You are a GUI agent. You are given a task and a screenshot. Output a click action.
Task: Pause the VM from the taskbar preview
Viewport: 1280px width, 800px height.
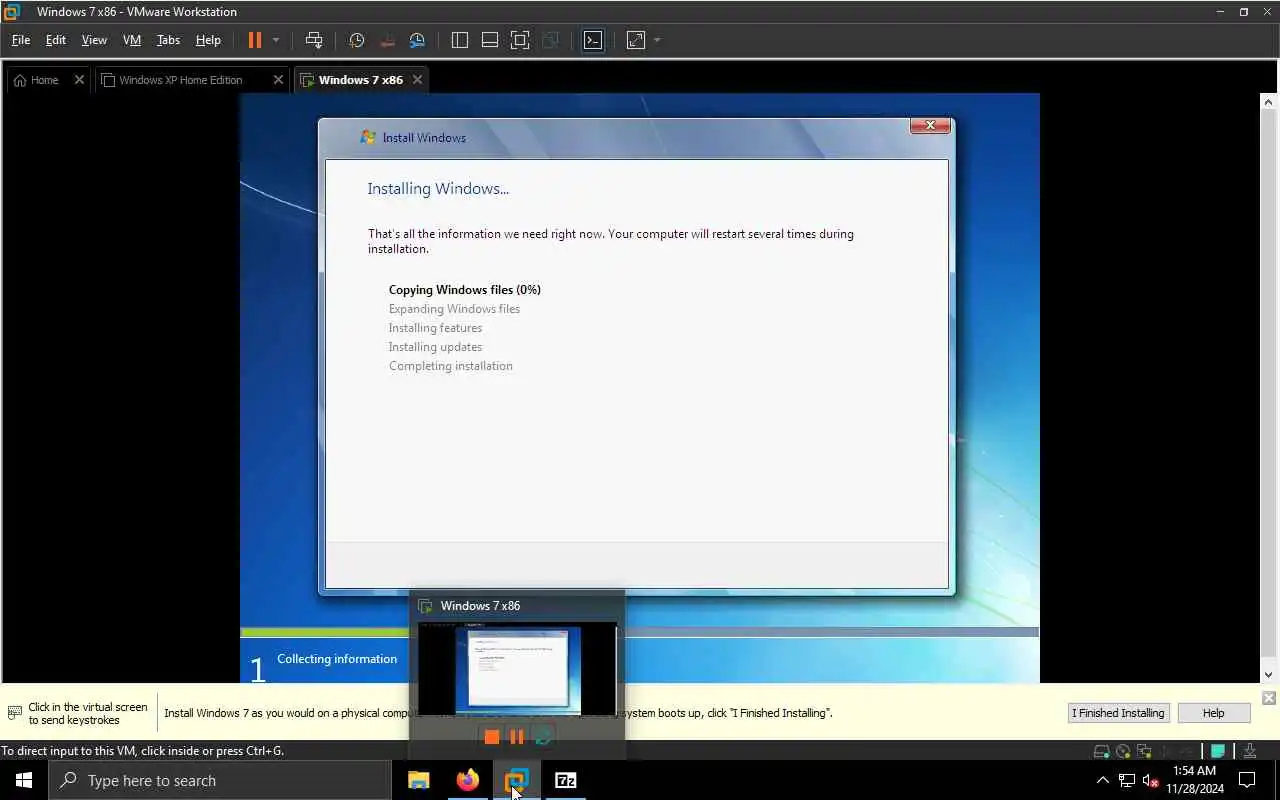[x=517, y=737]
